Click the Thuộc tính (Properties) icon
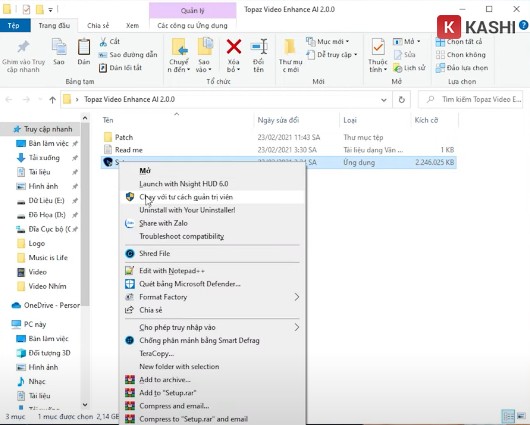This screenshot has height=425, width=530. tap(378, 47)
